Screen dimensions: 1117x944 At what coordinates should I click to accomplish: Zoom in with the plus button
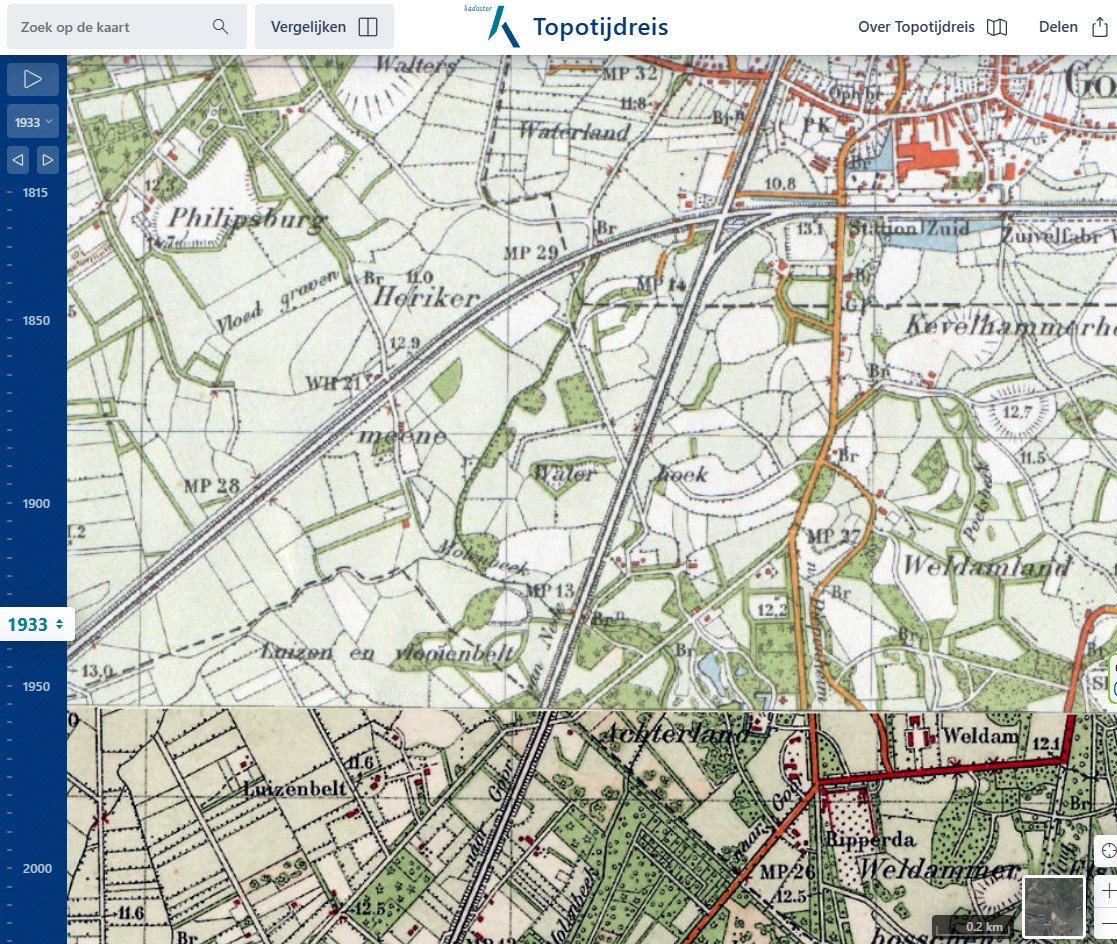point(1108,889)
